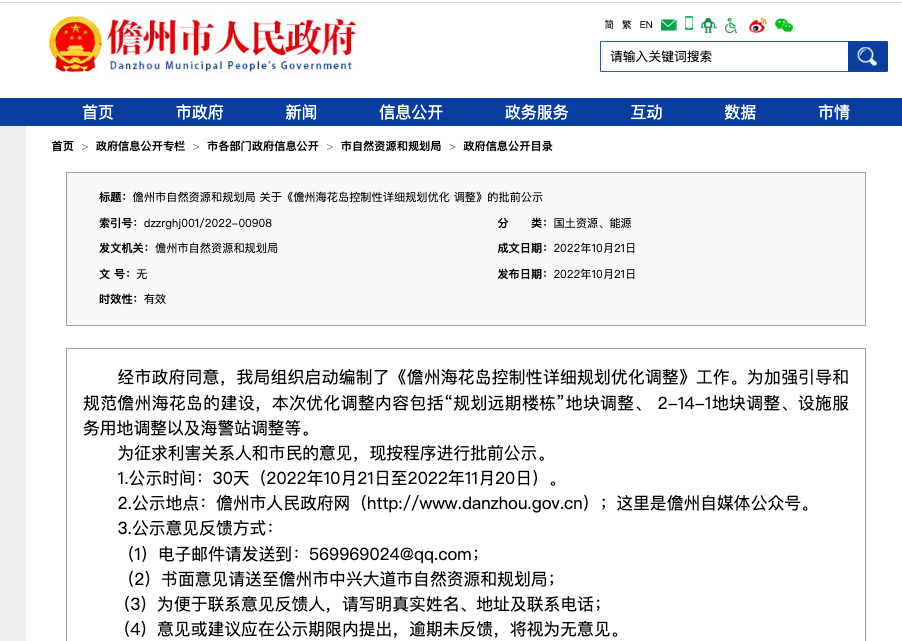Screen dimensions: 902x641
Task: Open 市情 navigation menu
Action: tap(834, 112)
